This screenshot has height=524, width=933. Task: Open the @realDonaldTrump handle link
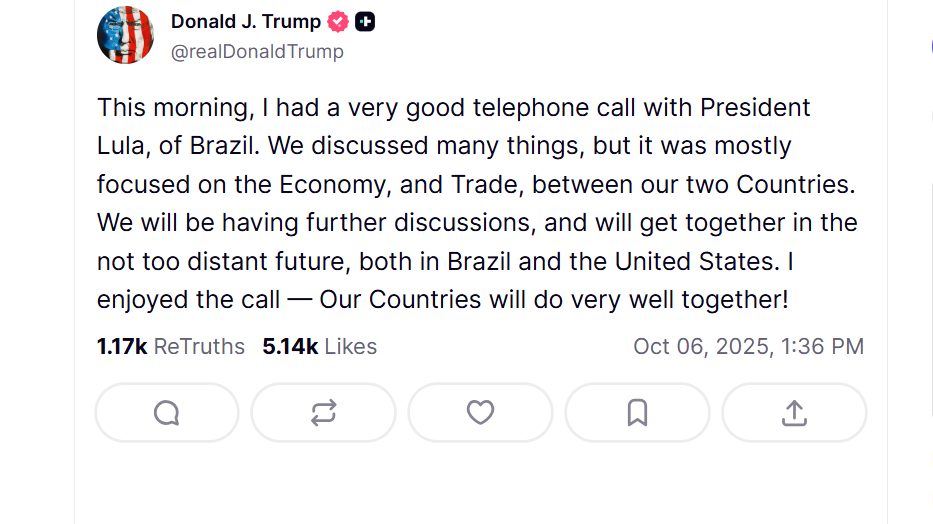(257, 52)
